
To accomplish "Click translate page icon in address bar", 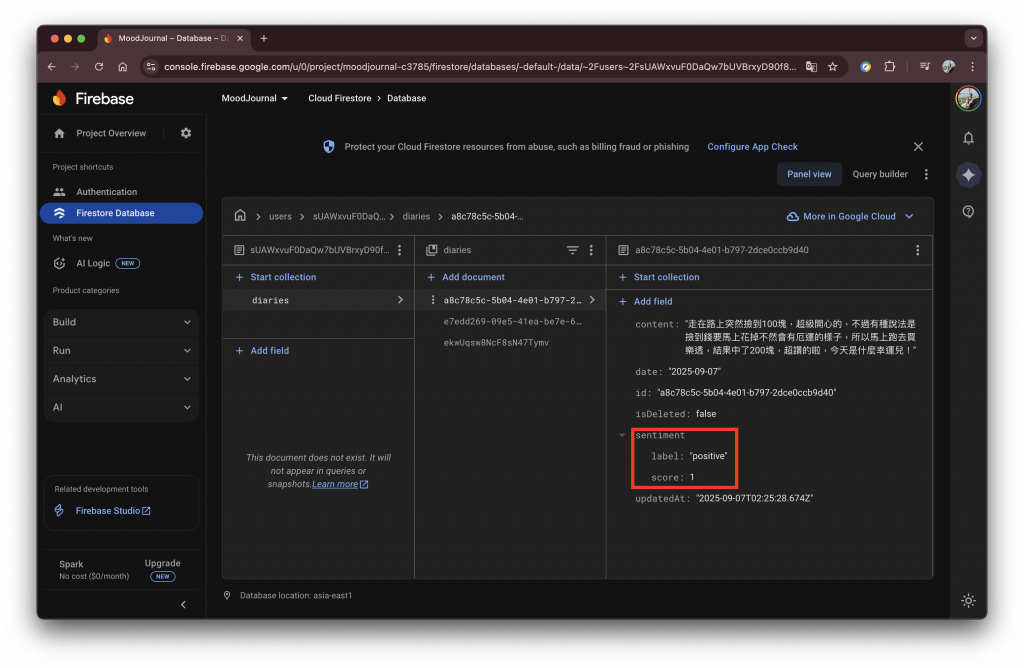I will click(811, 67).
